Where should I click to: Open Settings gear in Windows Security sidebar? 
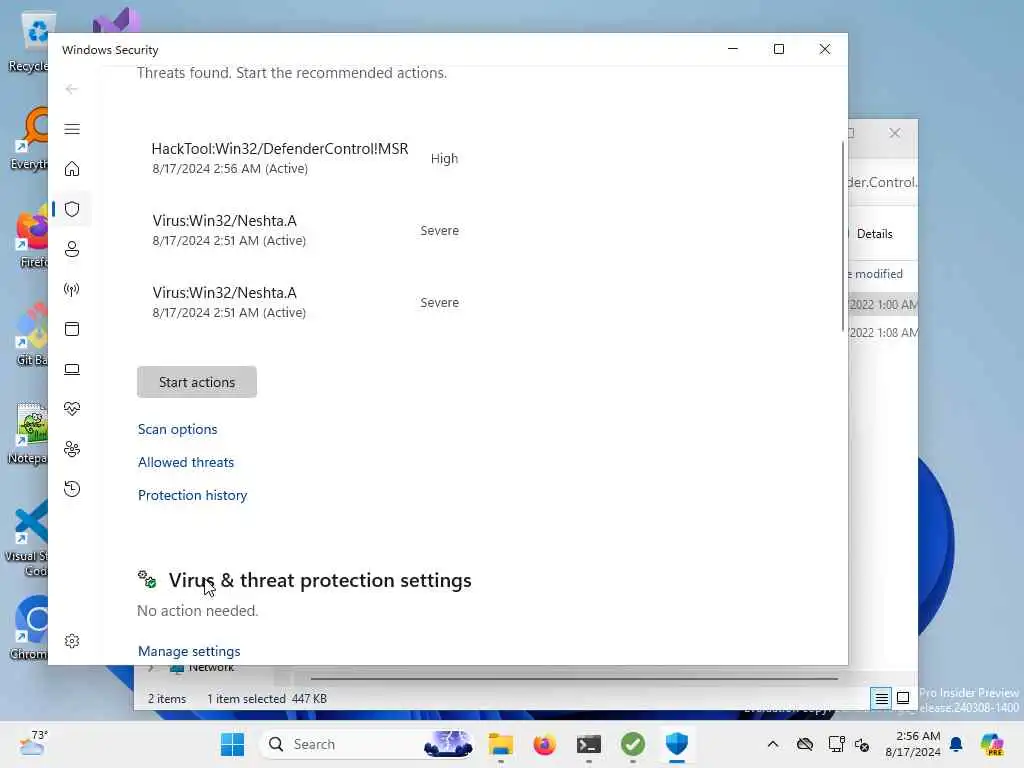[72, 641]
